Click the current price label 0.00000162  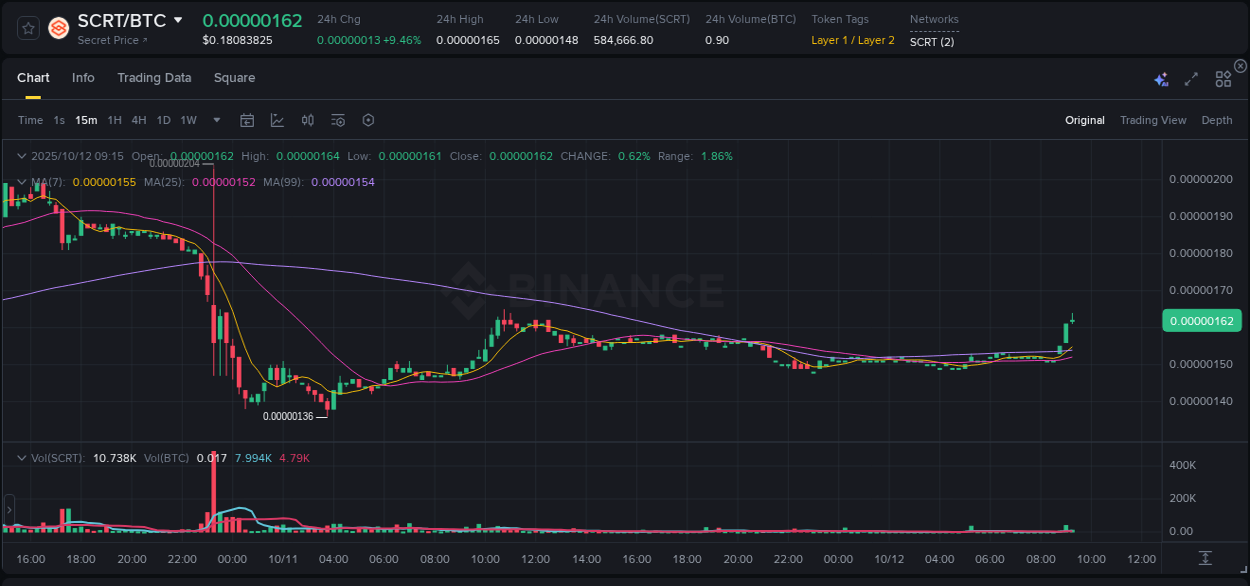pos(1201,320)
